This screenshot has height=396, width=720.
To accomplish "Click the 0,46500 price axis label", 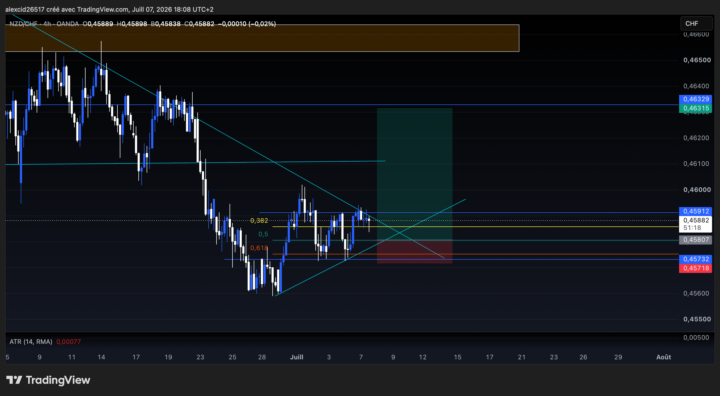I will (x=696, y=60).
